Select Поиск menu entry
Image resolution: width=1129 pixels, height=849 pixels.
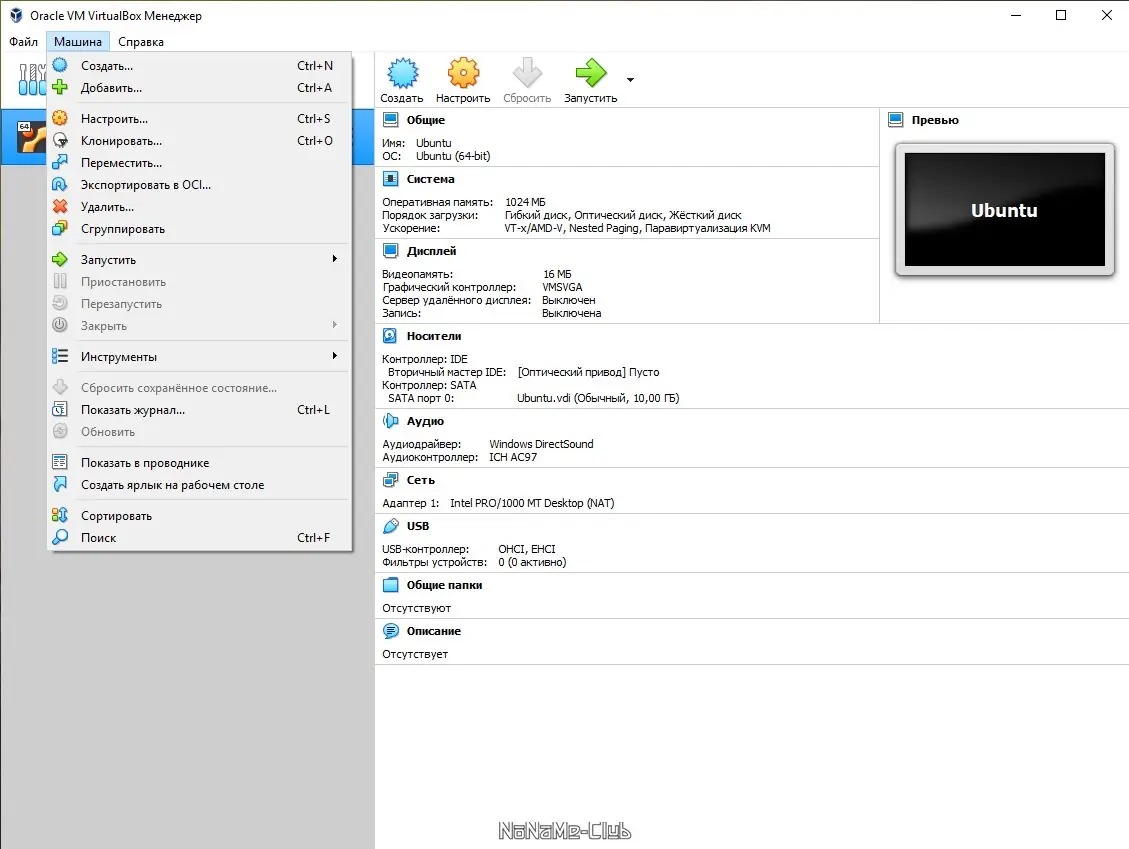[199, 538]
